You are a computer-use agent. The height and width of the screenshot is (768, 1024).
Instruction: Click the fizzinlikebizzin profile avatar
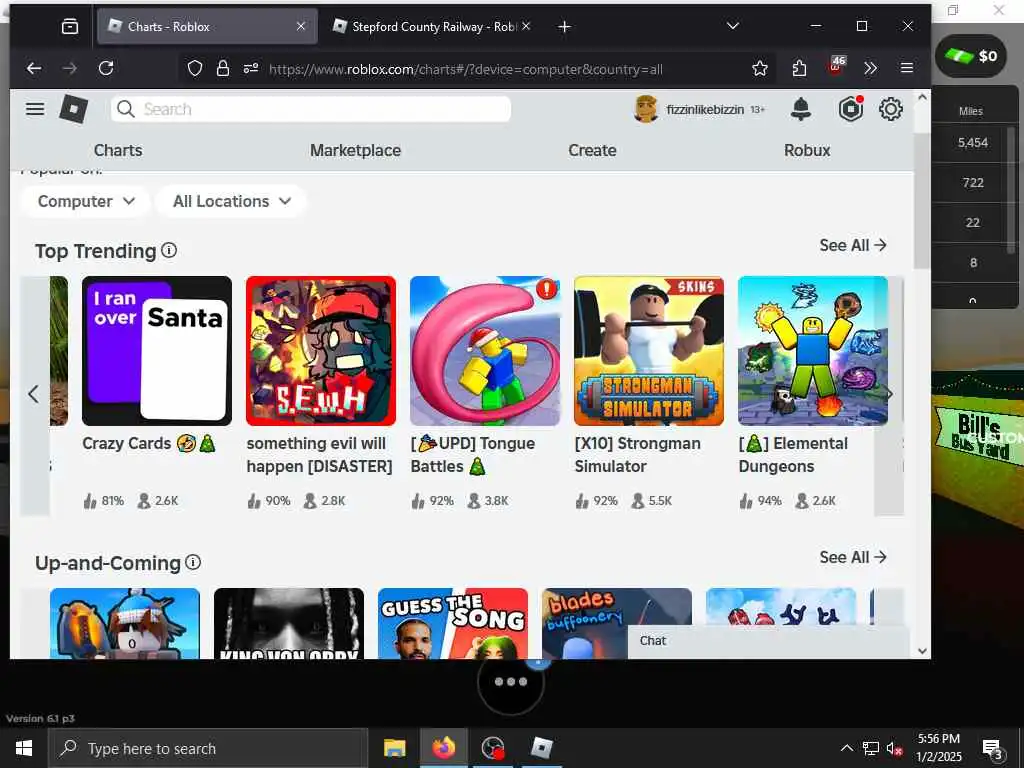pos(646,109)
